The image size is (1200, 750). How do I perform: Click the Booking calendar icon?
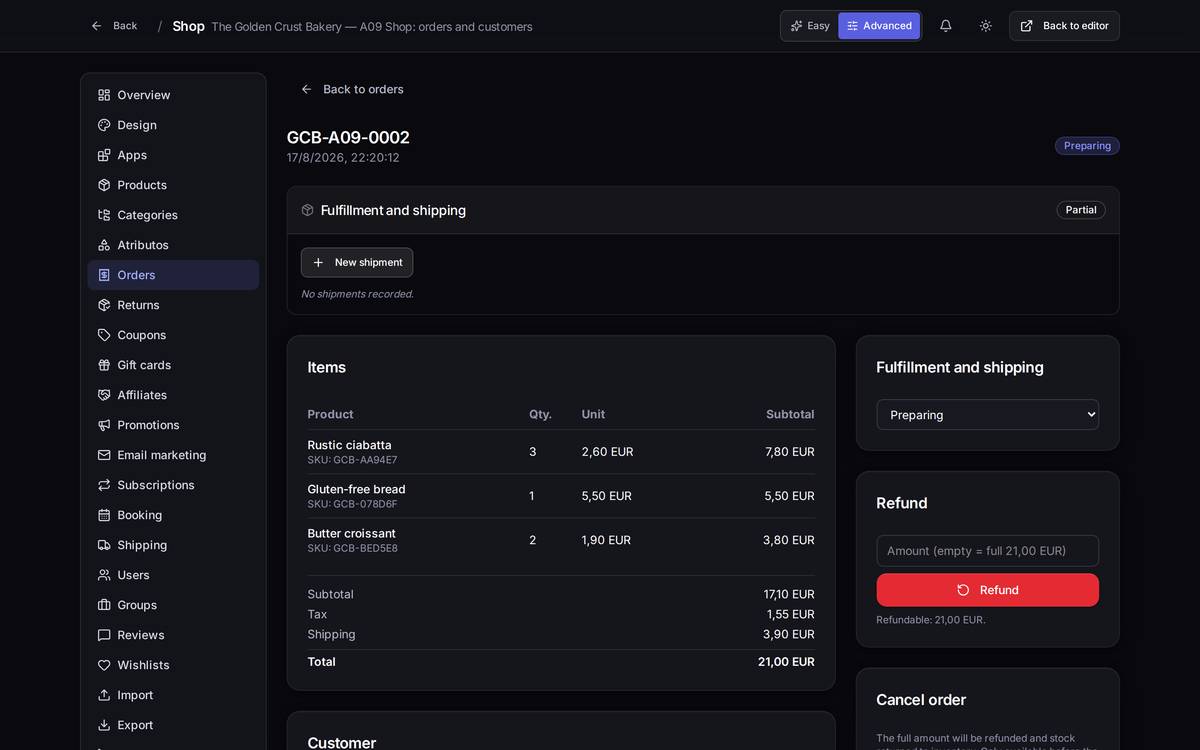(104, 515)
